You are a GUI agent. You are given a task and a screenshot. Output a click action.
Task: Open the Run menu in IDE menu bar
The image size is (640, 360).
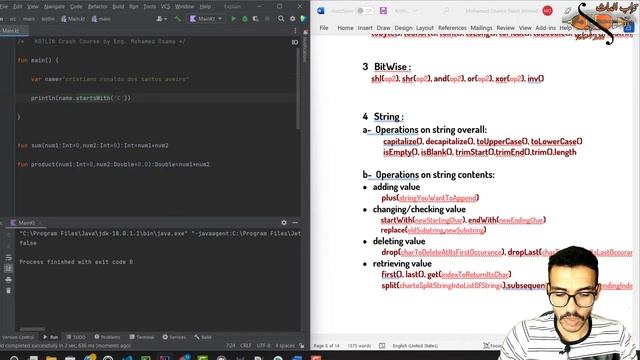coord(133,7)
